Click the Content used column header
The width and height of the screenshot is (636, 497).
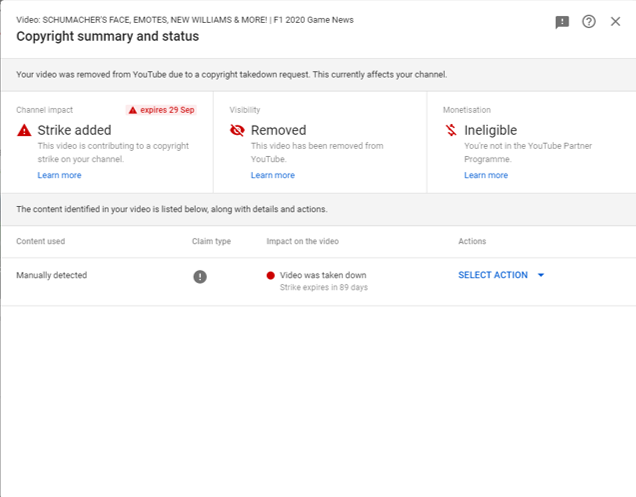click(41, 241)
